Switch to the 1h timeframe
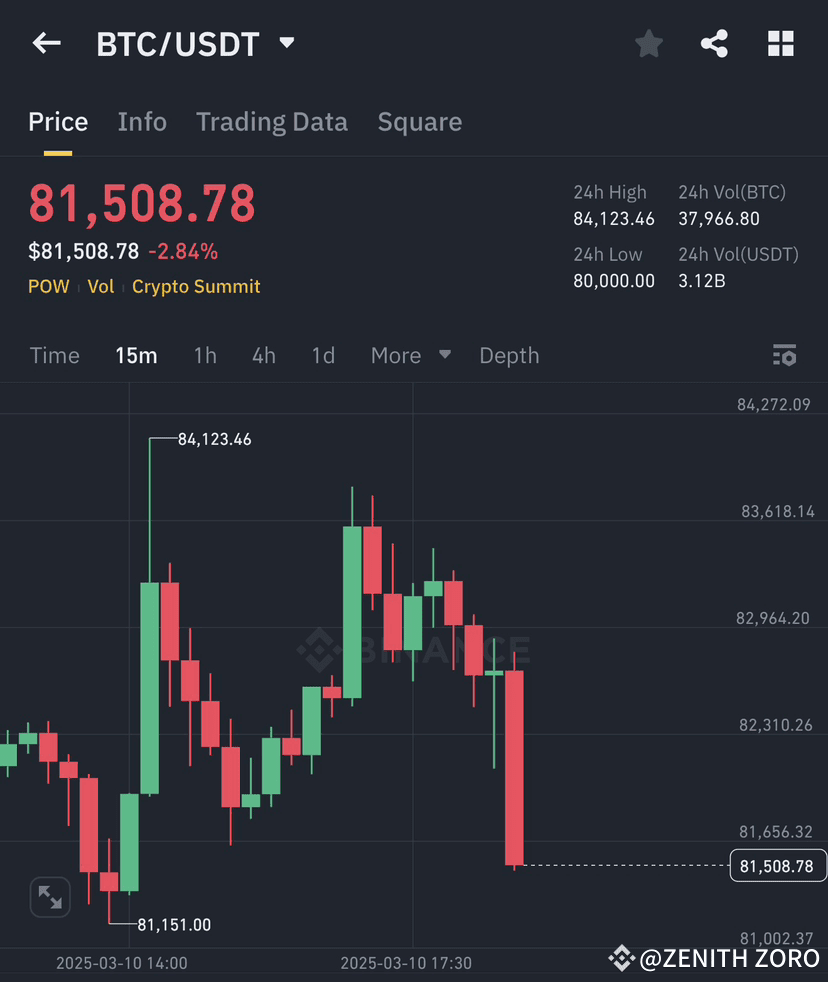This screenshot has height=982, width=828. (x=205, y=355)
